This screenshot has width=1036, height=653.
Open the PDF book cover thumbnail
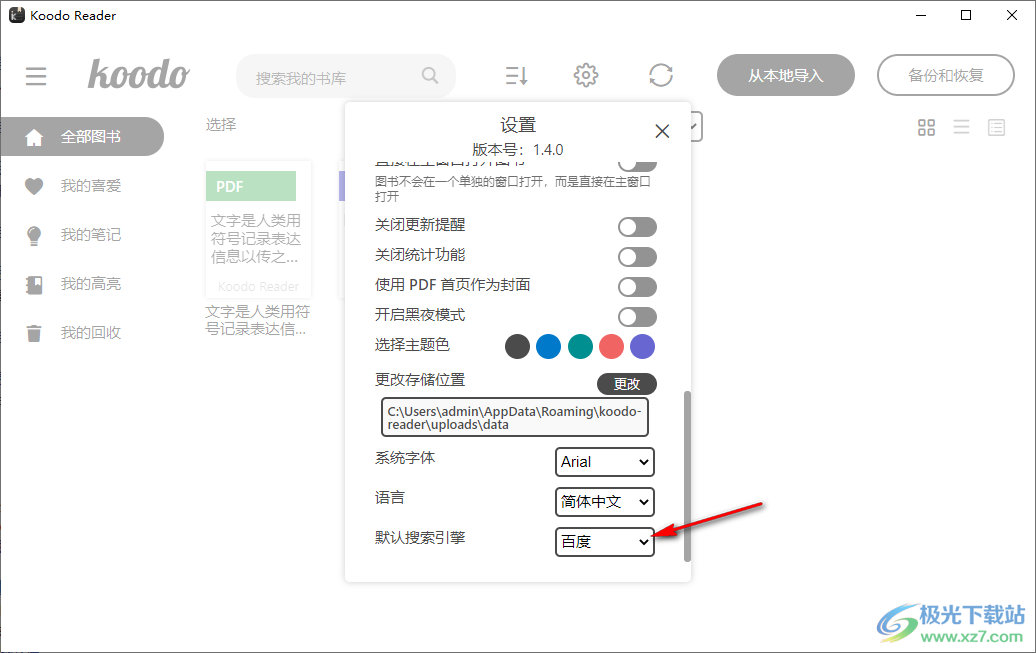coord(258,229)
